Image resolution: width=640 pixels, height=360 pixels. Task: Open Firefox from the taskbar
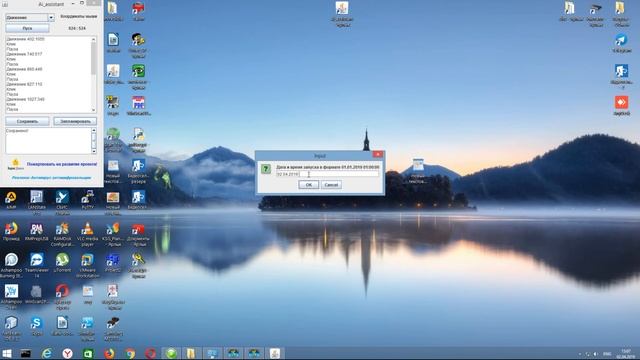pos(109,353)
